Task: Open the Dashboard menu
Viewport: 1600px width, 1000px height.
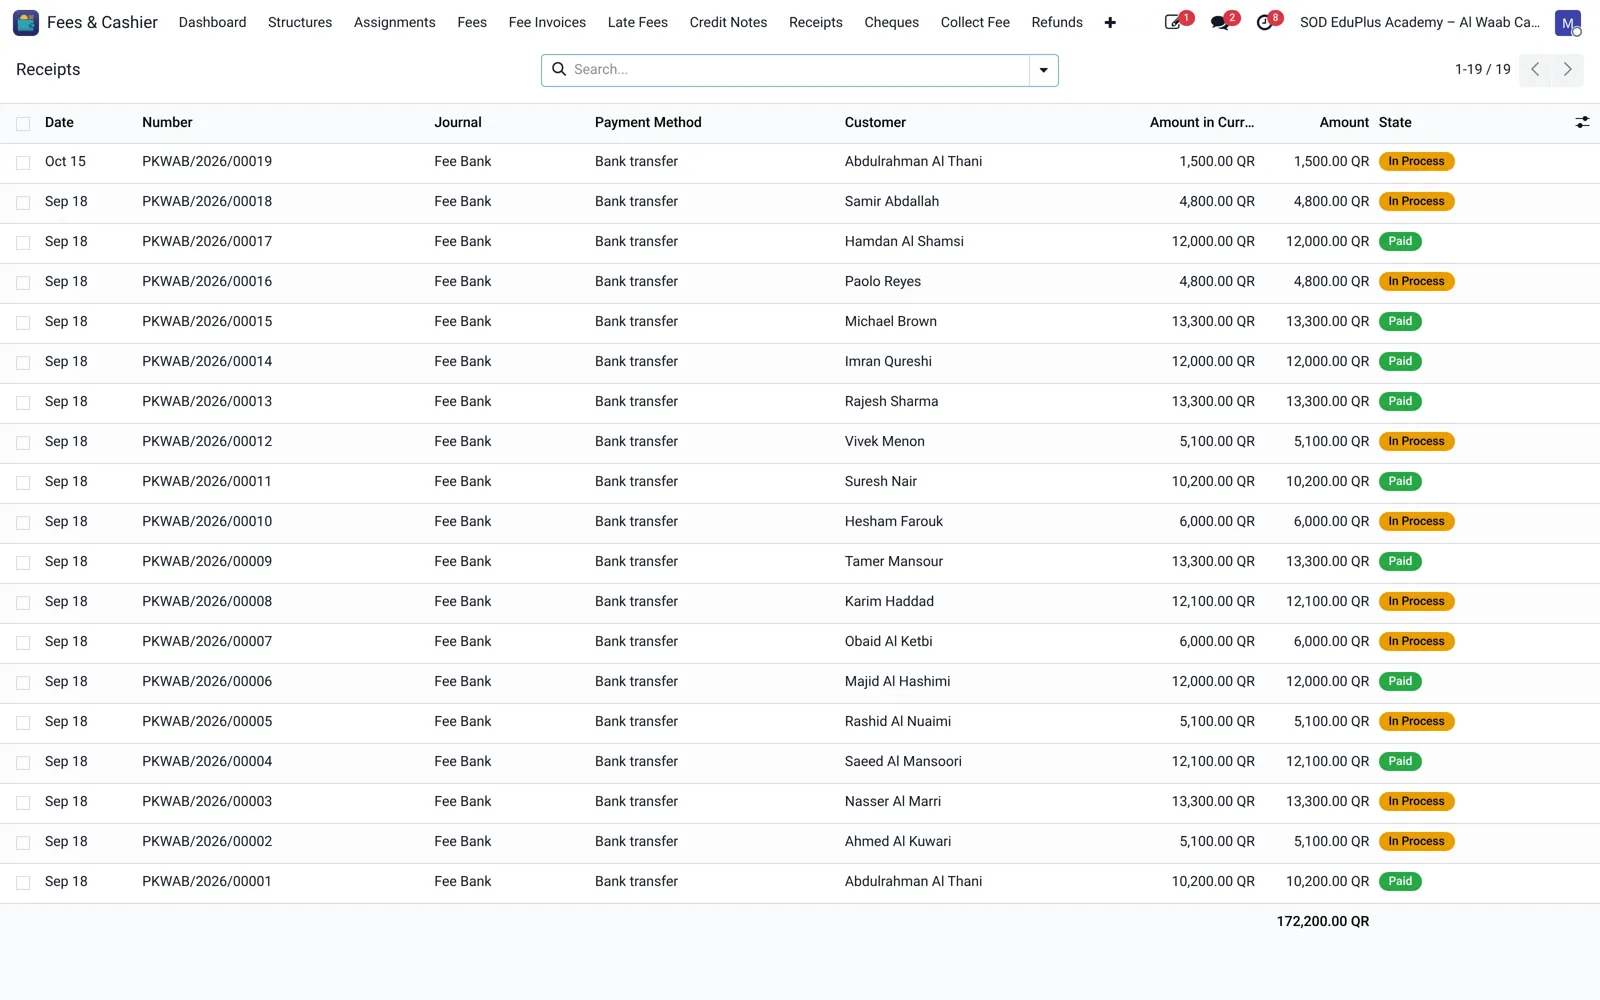Action: (x=212, y=22)
